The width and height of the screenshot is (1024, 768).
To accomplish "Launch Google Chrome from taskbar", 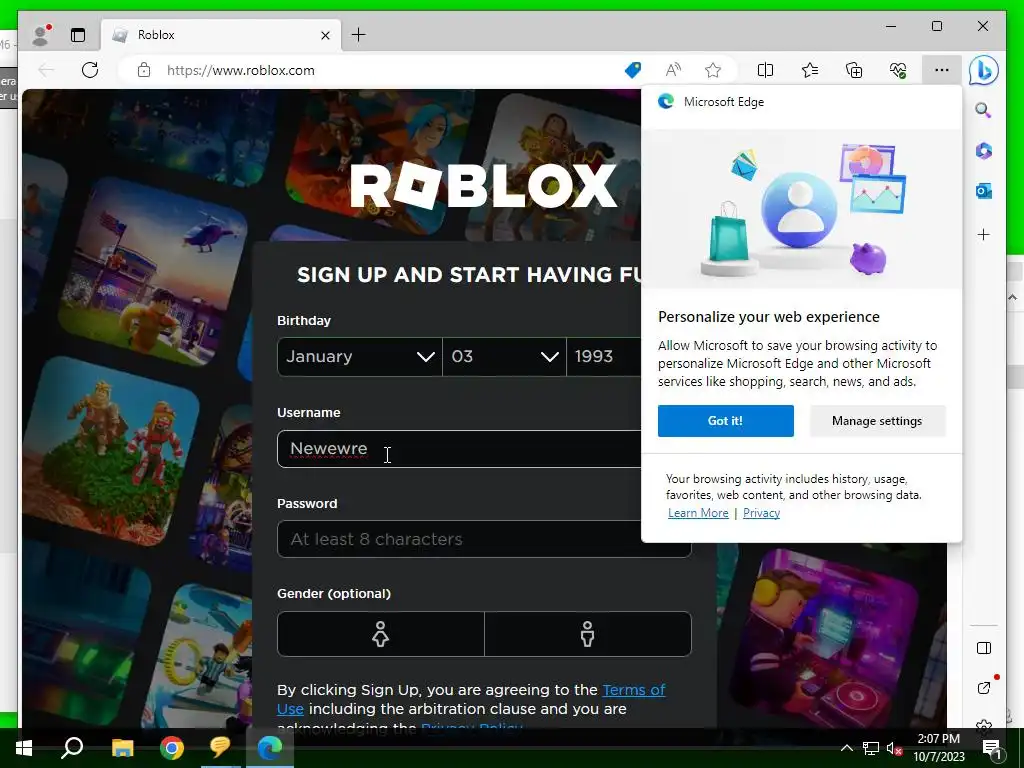I will click(172, 748).
